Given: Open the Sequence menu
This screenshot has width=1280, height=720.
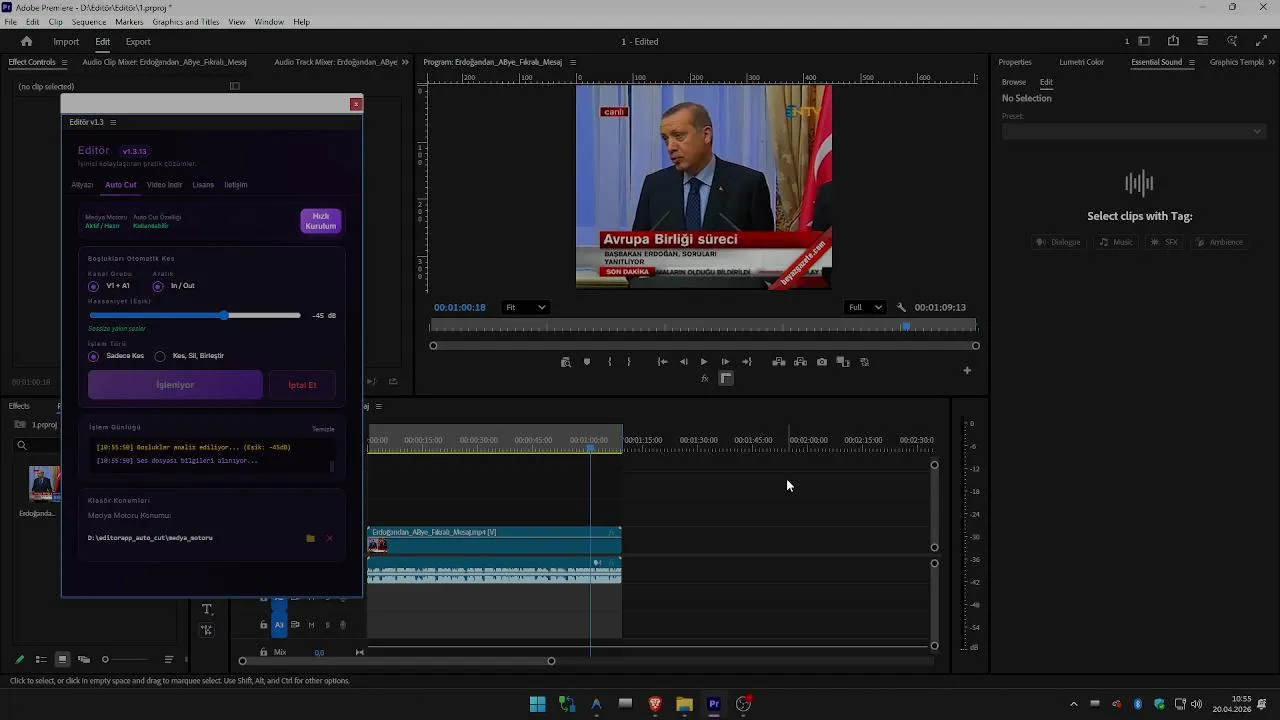Looking at the screenshot, I should coord(89,22).
